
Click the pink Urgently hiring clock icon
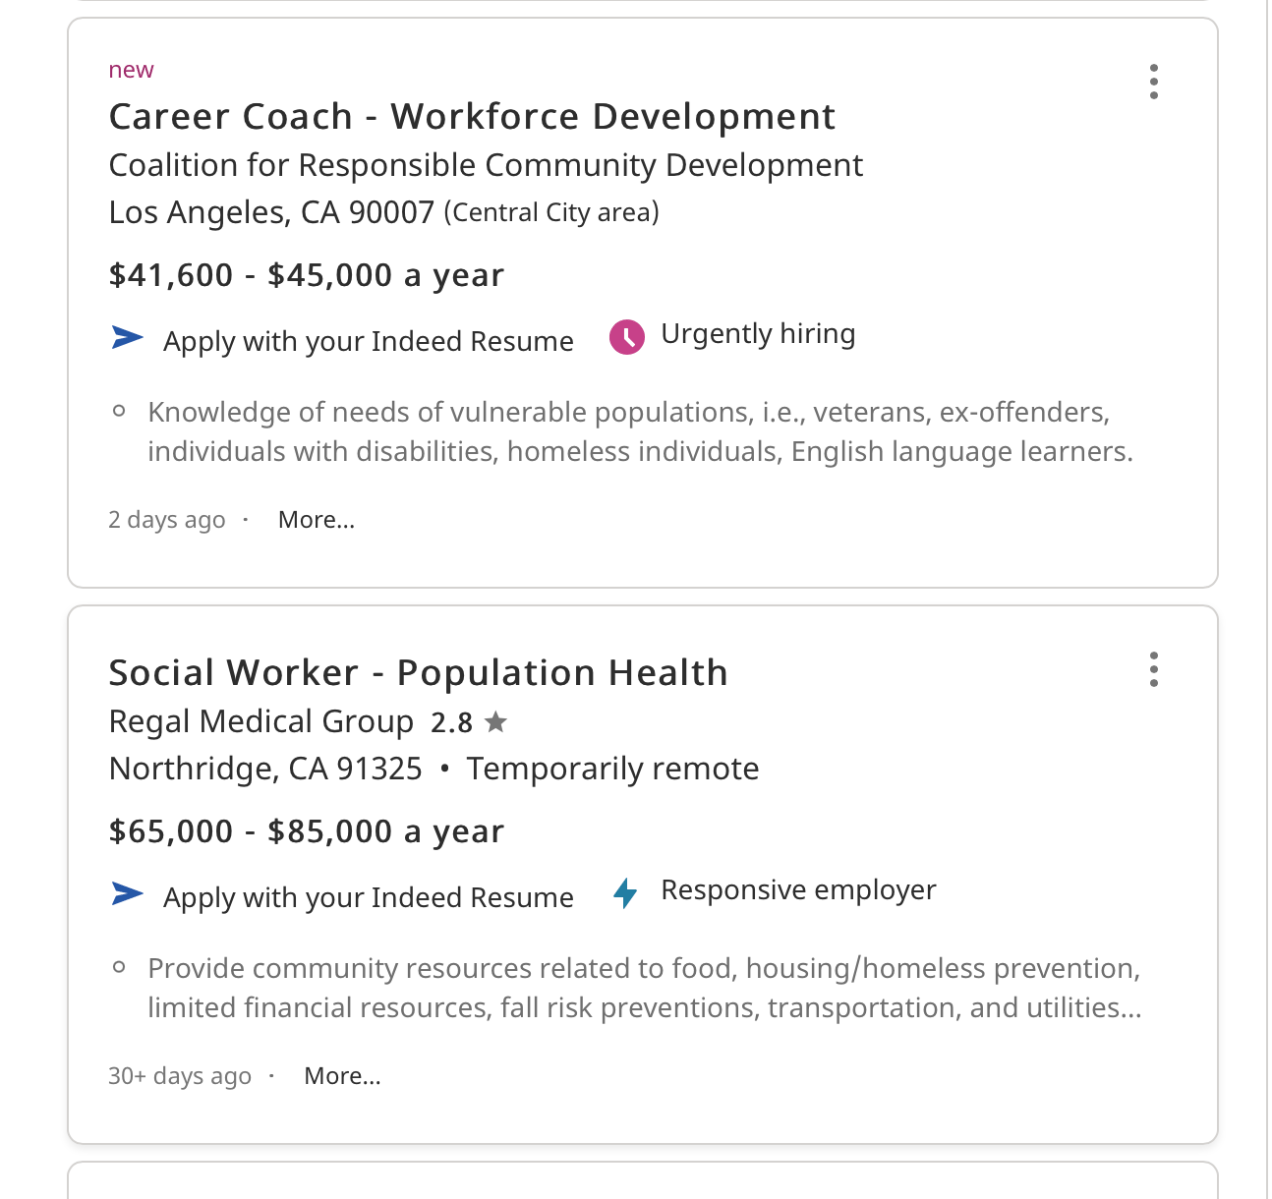pyautogui.click(x=627, y=338)
